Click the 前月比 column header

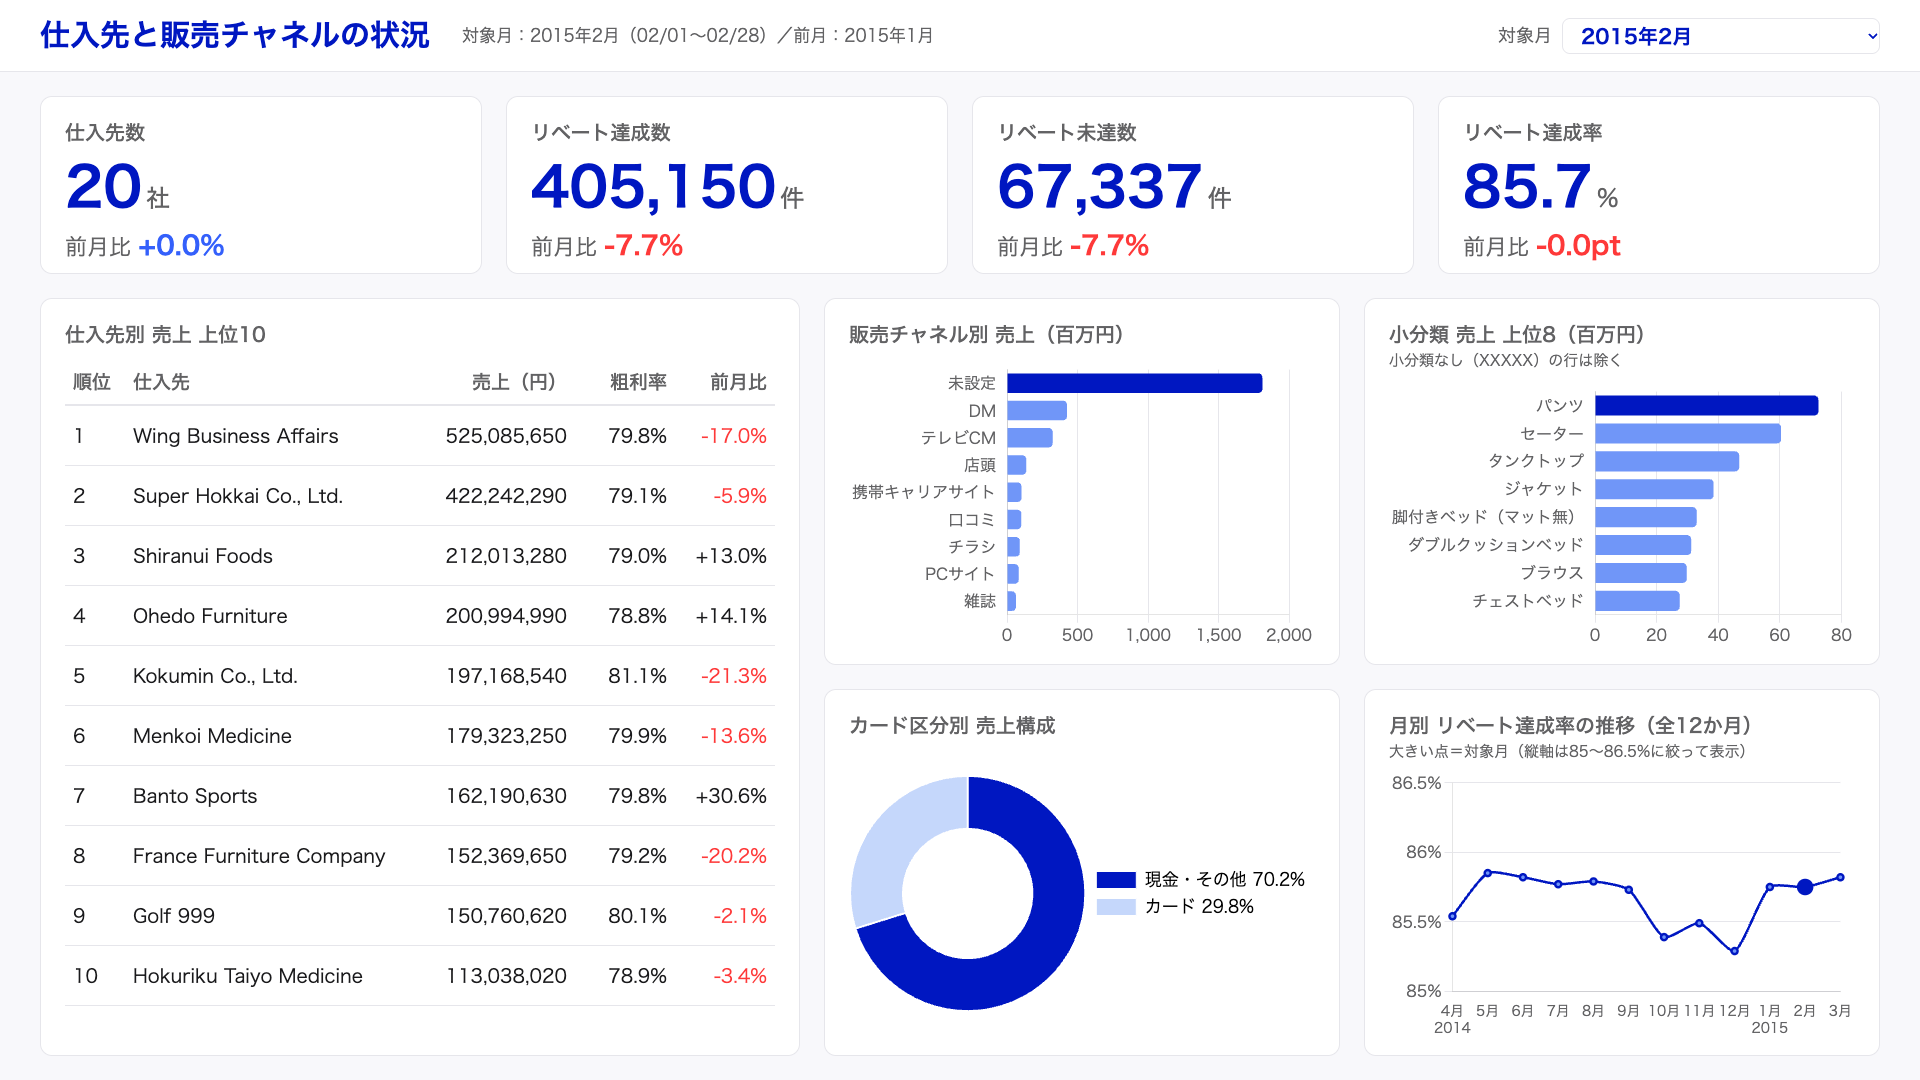pyautogui.click(x=738, y=382)
